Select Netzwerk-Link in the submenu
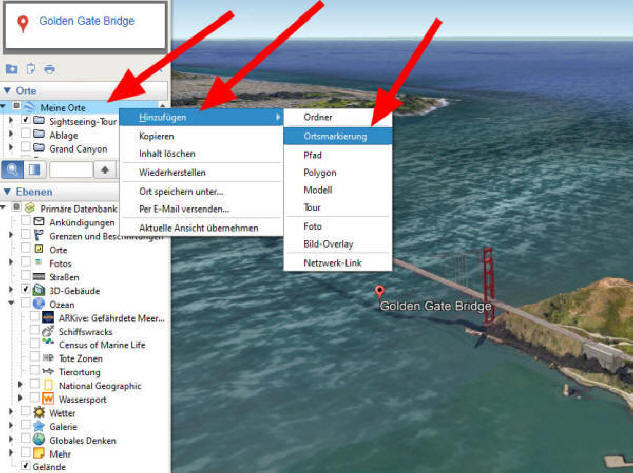Image resolution: width=633 pixels, height=473 pixels. (338, 263)
